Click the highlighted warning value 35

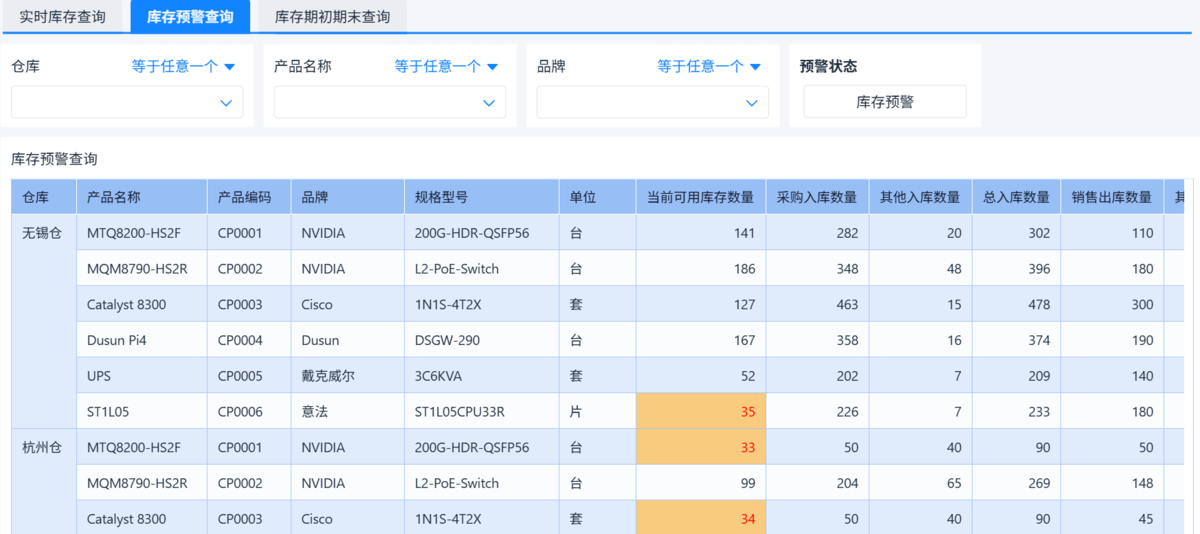click(748, 411)
